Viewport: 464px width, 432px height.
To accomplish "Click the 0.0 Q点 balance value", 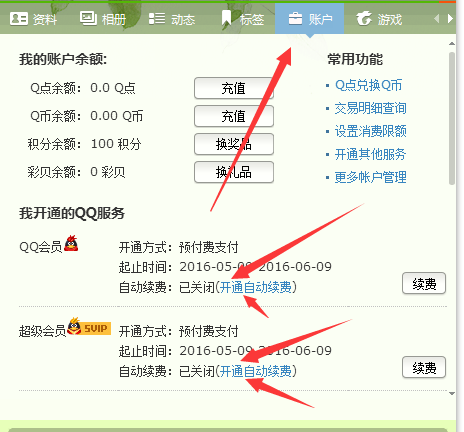I will click(113, 88).
